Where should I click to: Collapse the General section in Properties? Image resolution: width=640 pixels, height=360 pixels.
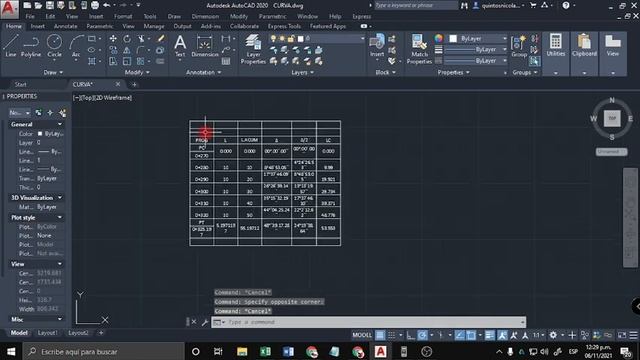pos(60,124)
